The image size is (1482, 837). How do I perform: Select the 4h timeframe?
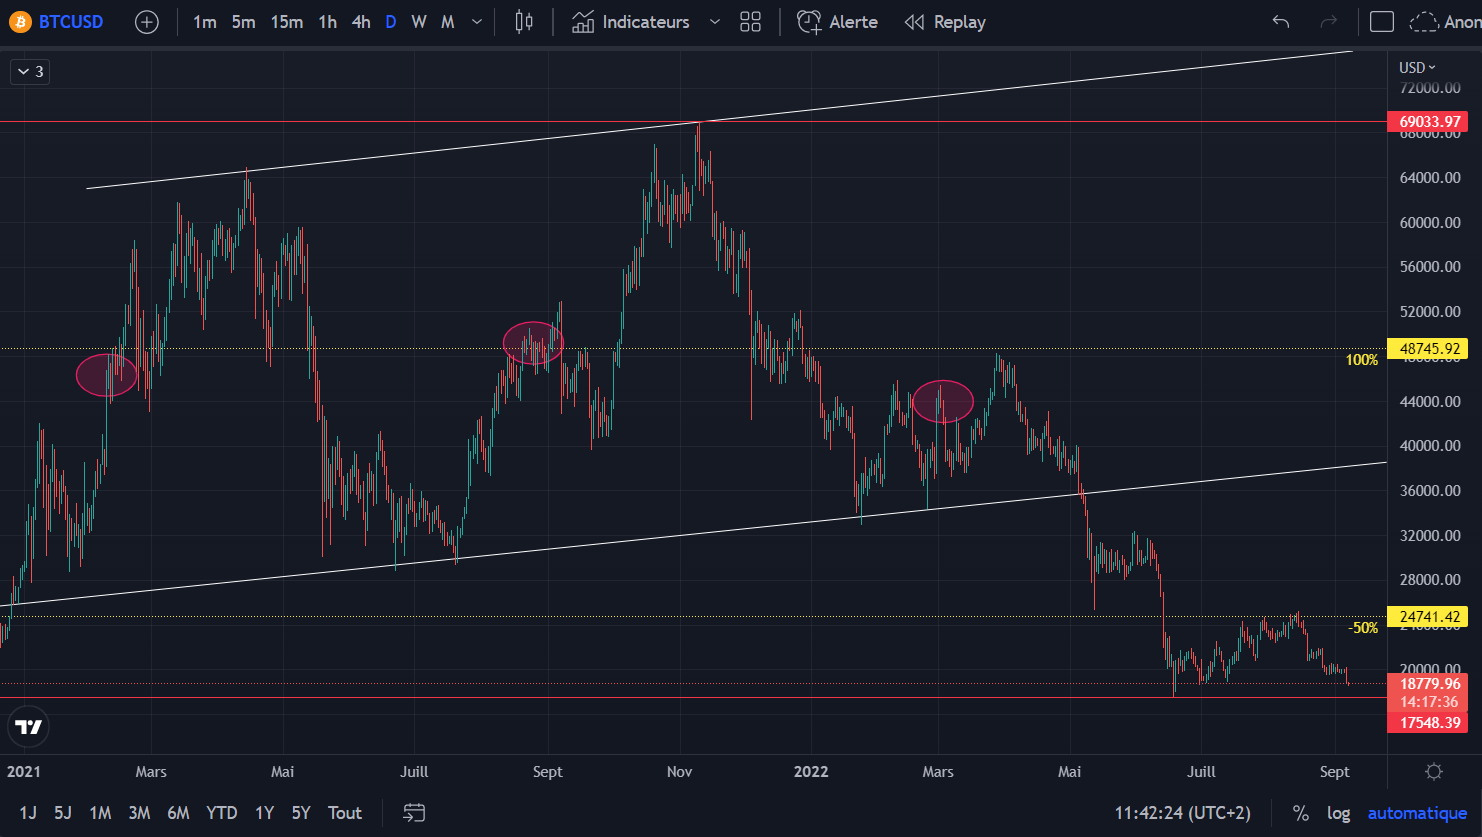(361, 22)
